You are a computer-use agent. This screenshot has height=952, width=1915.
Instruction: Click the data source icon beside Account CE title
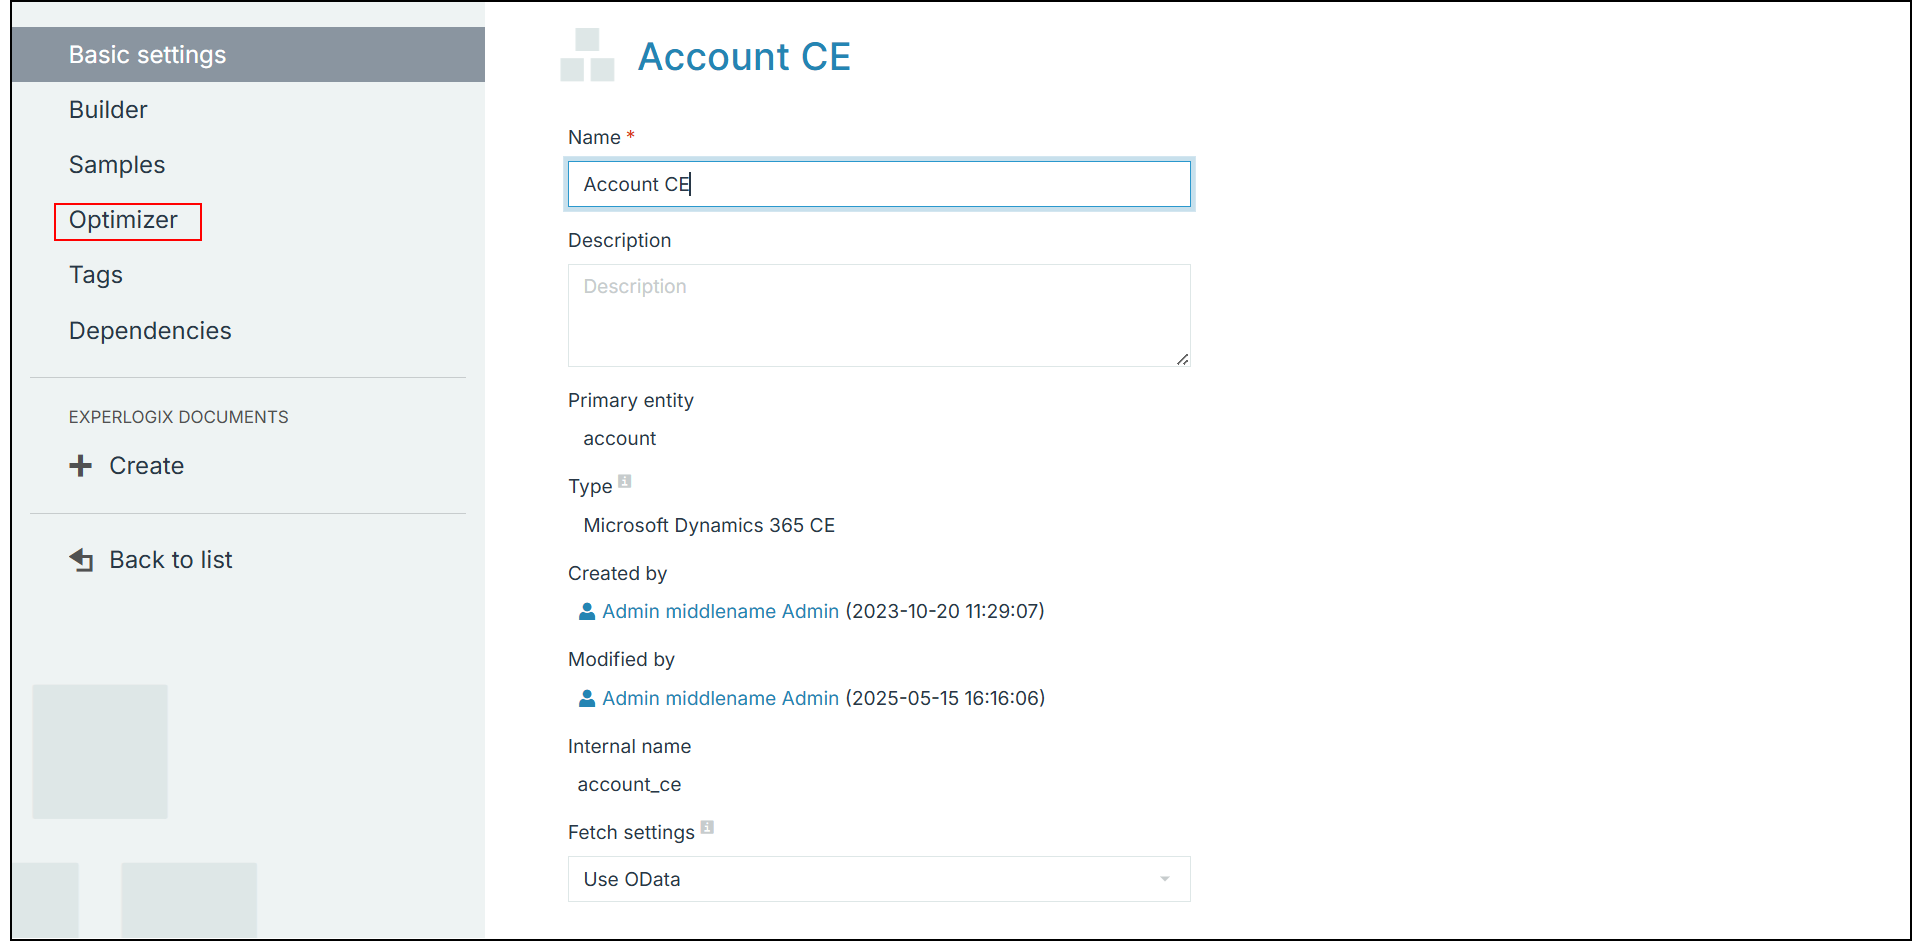[587, 55]
